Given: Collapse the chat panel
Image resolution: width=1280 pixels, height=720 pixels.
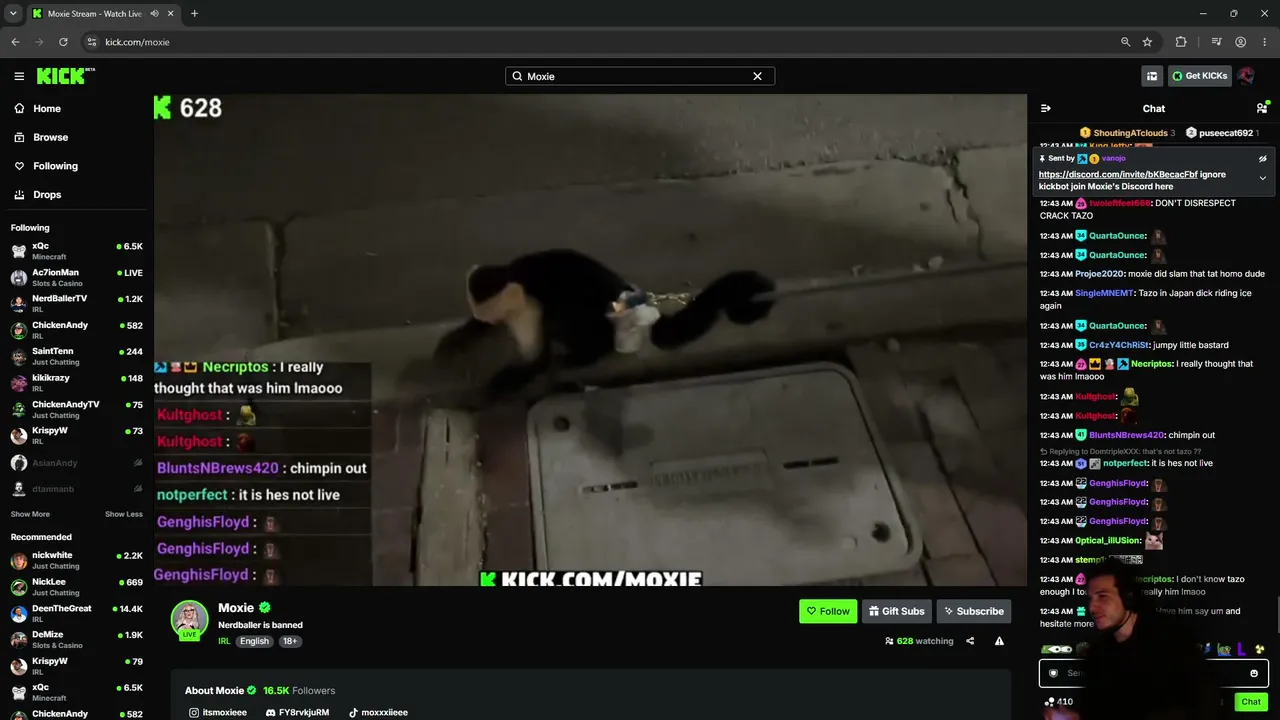Looking at the screenshot, I should tap(1046, 108).
